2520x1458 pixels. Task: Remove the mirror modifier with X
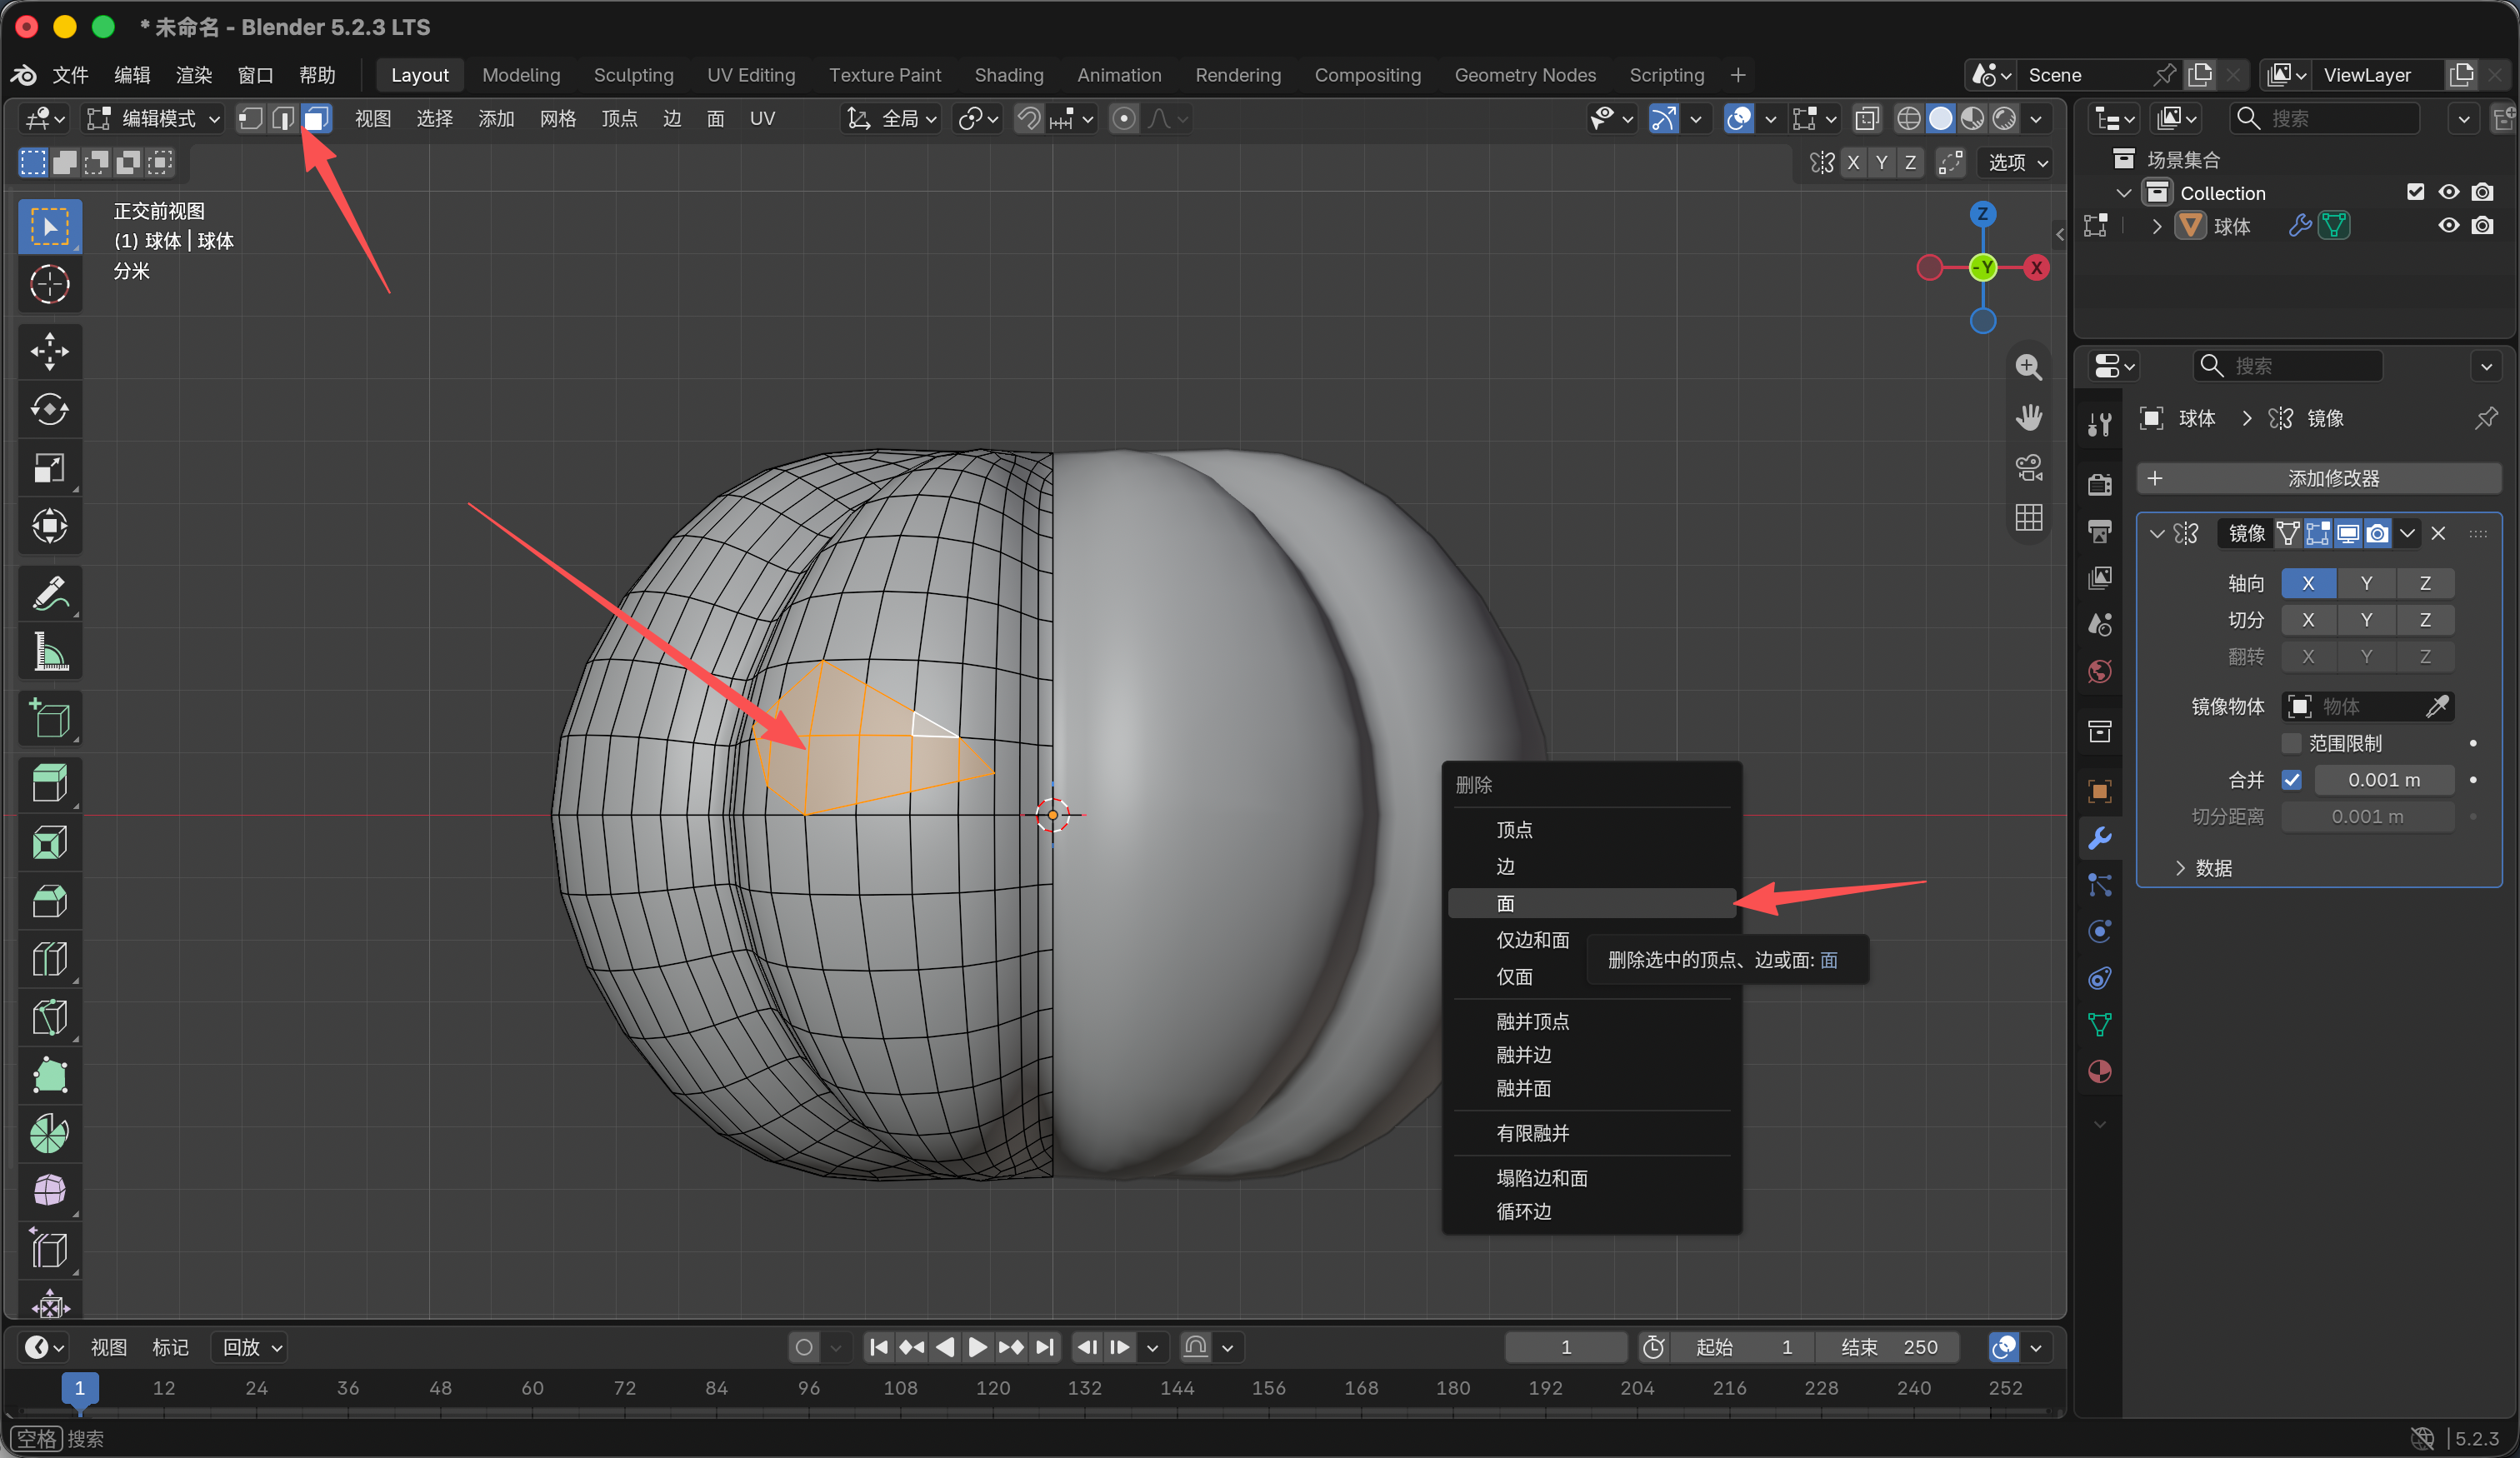pyautogui.click(x=2438, y=534)
